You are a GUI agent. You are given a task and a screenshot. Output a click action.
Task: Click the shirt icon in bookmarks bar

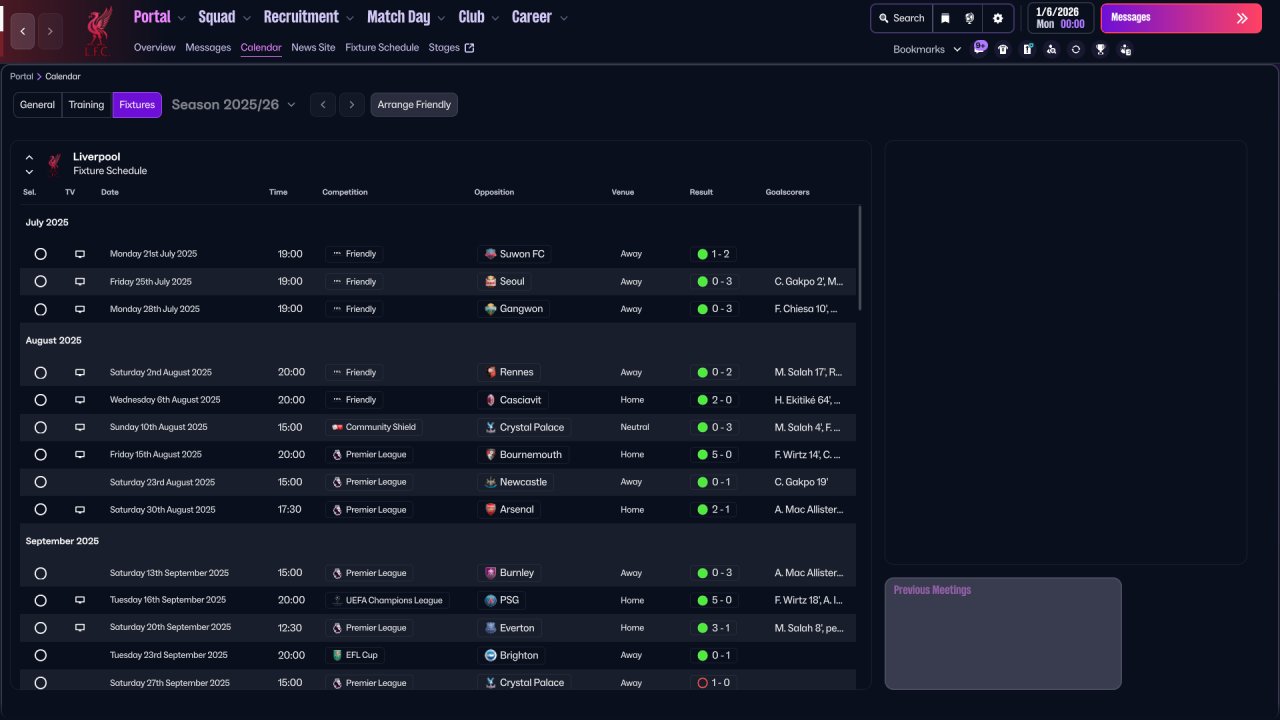1003,49
